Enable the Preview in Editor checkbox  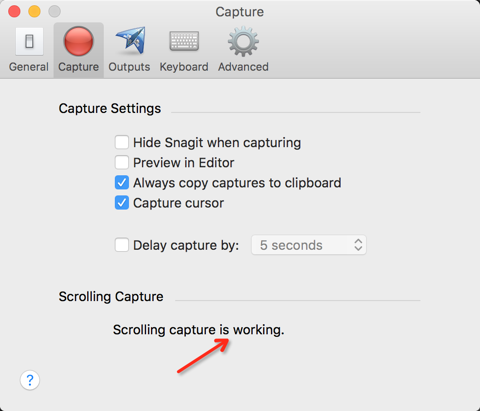(122, 162)
